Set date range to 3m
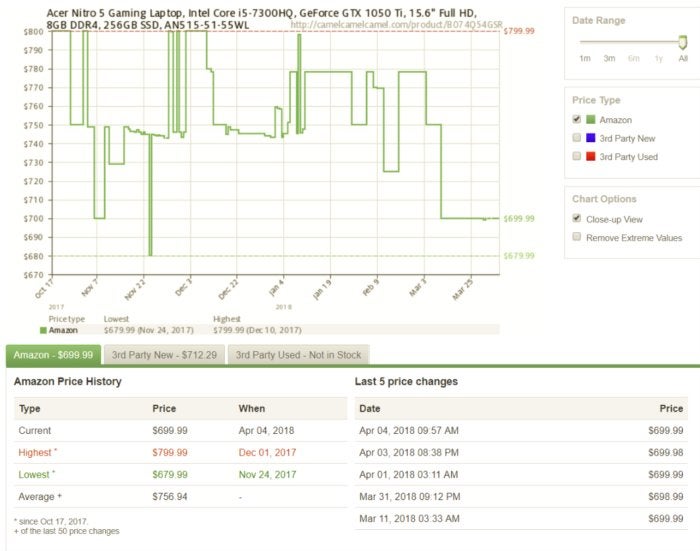The image size is (700, 551). [x=609, y=58]
